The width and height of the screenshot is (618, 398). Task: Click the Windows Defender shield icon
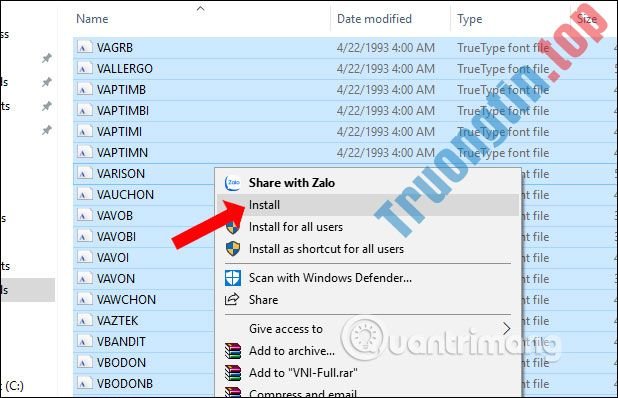click(x=233, y=278)
